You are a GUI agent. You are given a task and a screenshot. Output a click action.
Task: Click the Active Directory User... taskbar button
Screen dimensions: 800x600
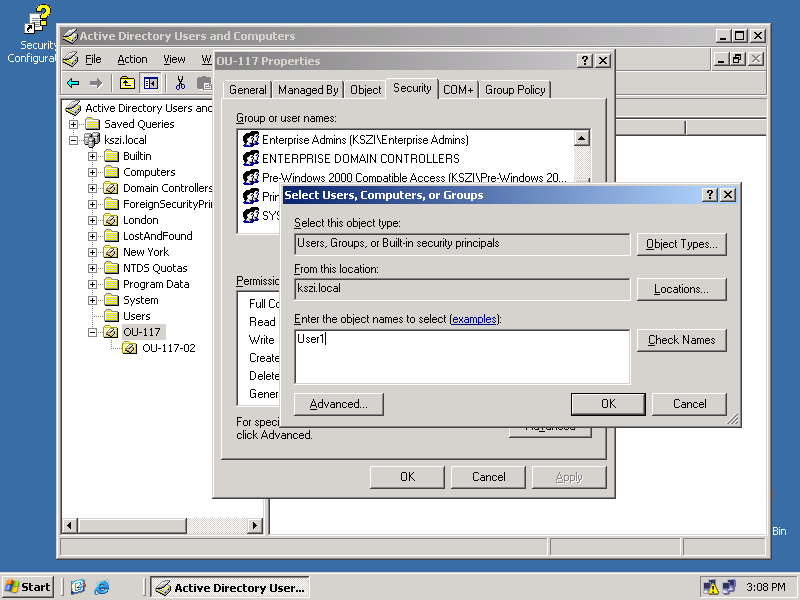(230, 587)
